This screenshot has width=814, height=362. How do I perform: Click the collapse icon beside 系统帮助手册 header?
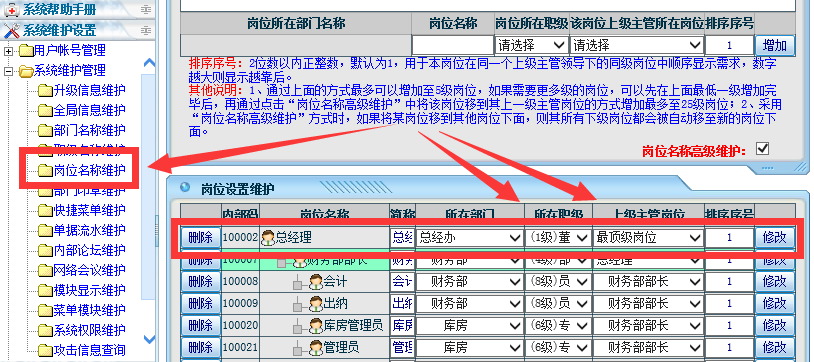tap(147, 9)
